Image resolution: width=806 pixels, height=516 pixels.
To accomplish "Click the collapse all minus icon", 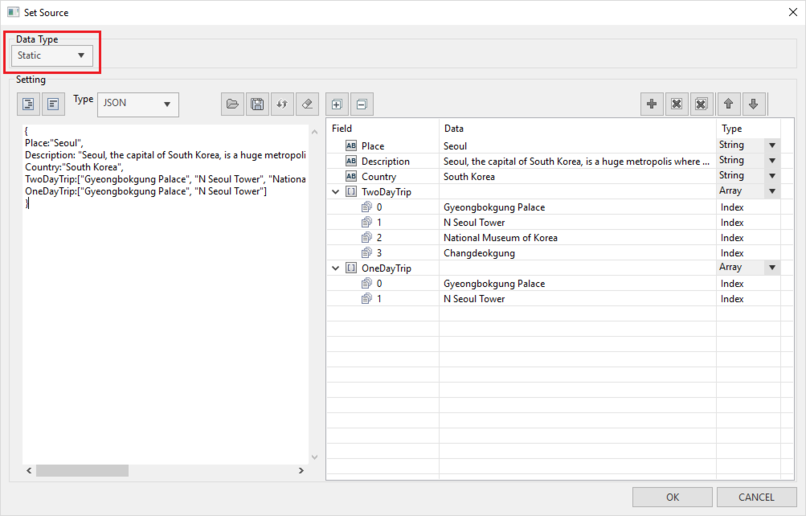I will tap(361, 104).
